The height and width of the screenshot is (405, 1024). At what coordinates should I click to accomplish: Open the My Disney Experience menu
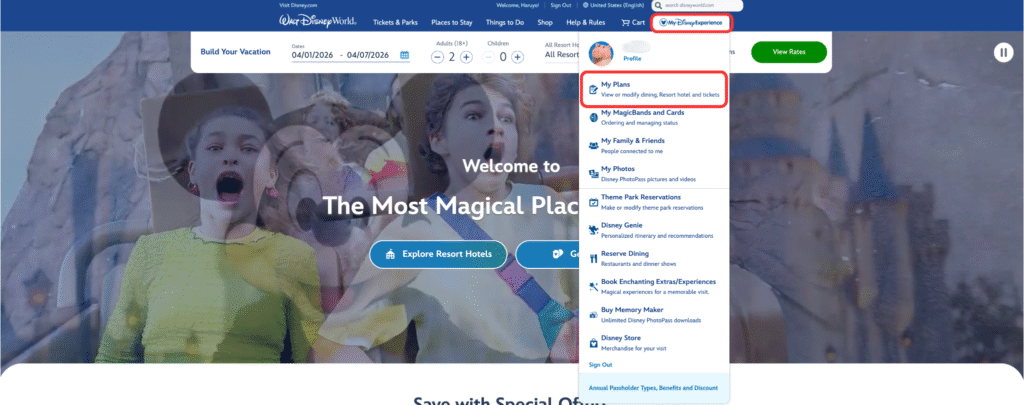pyautogui.click(x=692, y=23)
